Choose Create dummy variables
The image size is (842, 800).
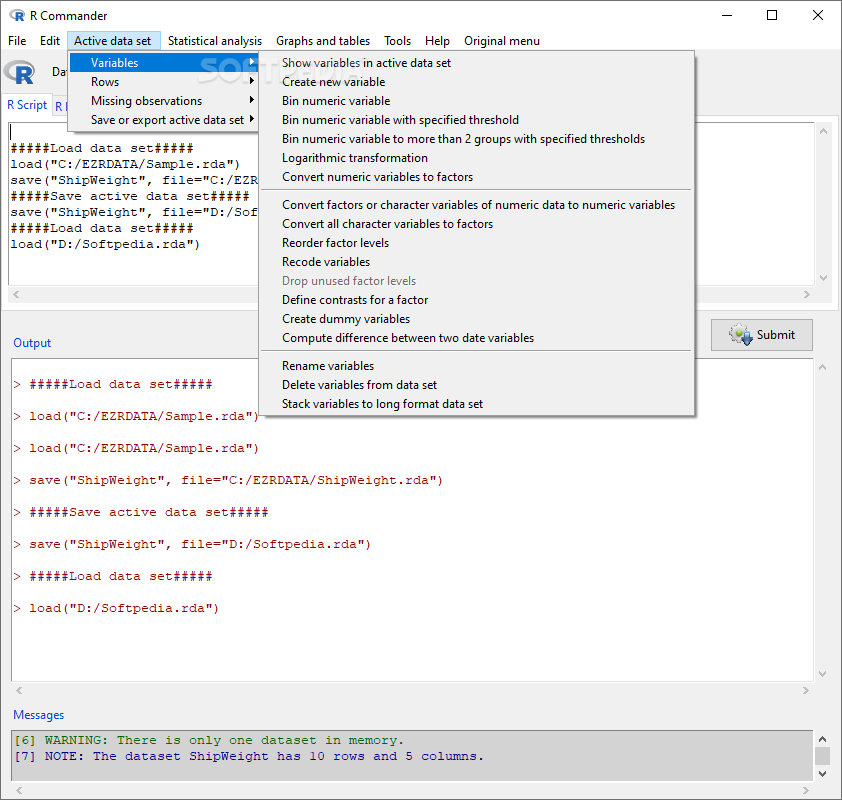pyautogui.click(x=477, y=319)
